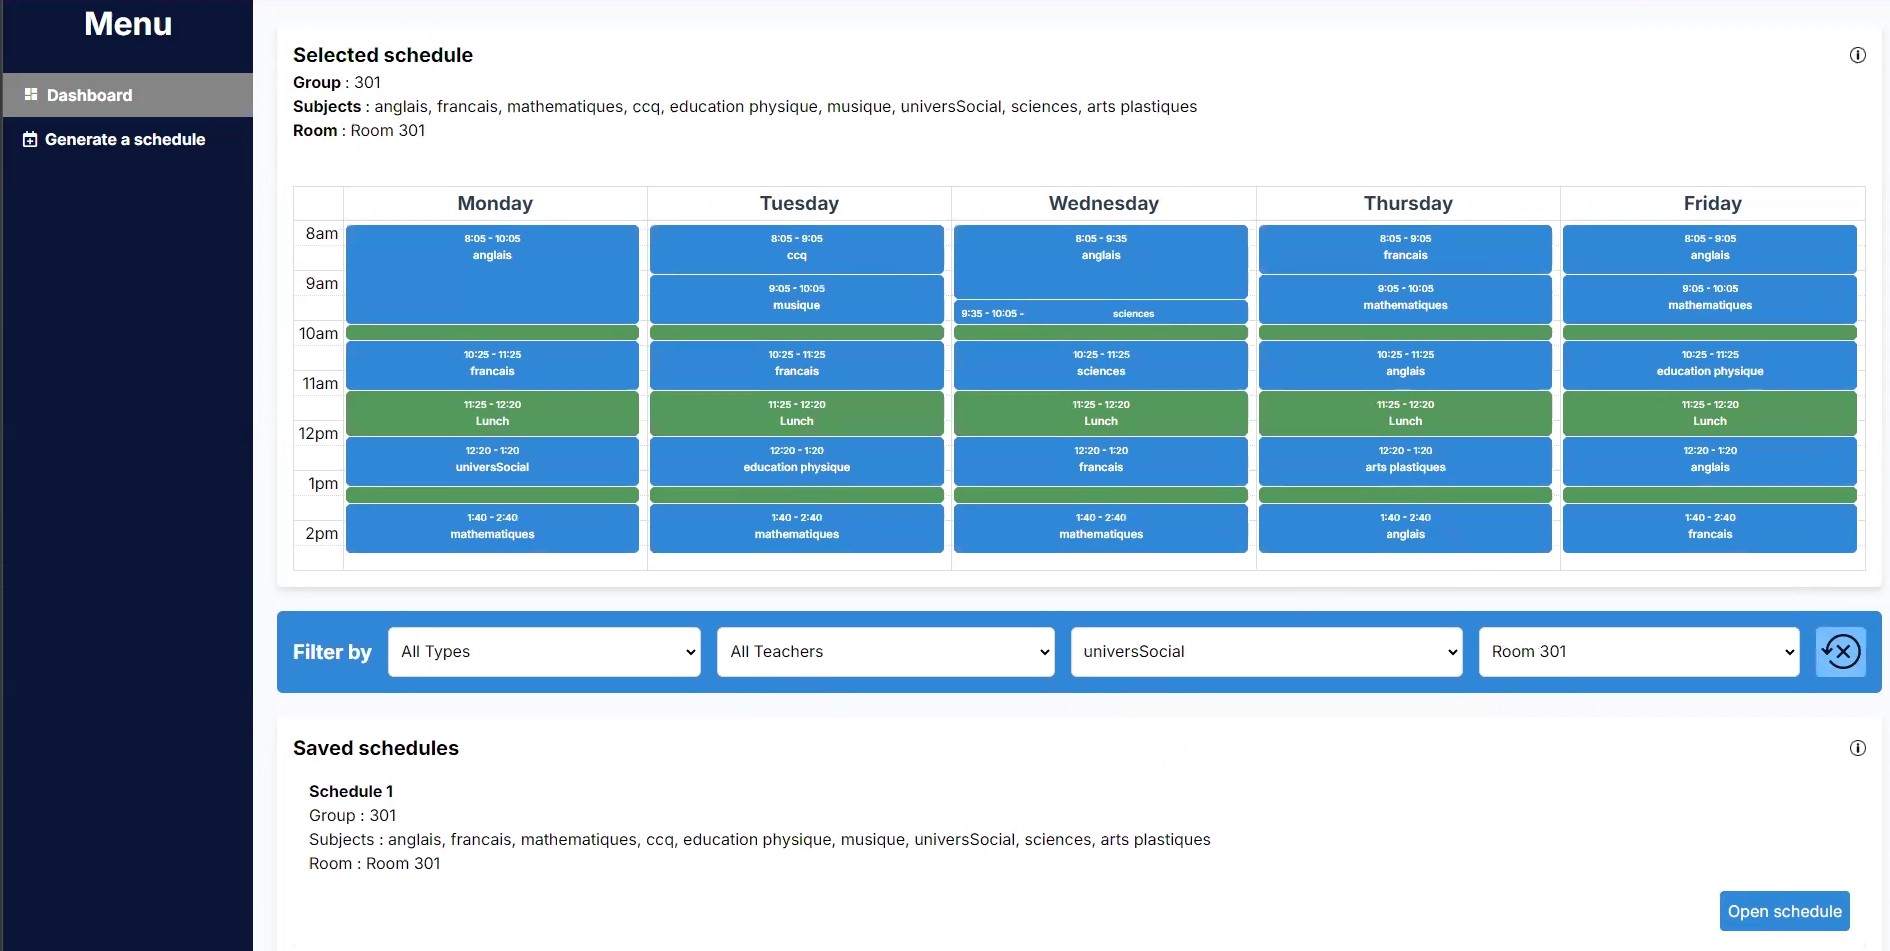1890x951 pixels.
Task: Select Thursday 11:25 Lunch block
Action: pos(1405,413)
